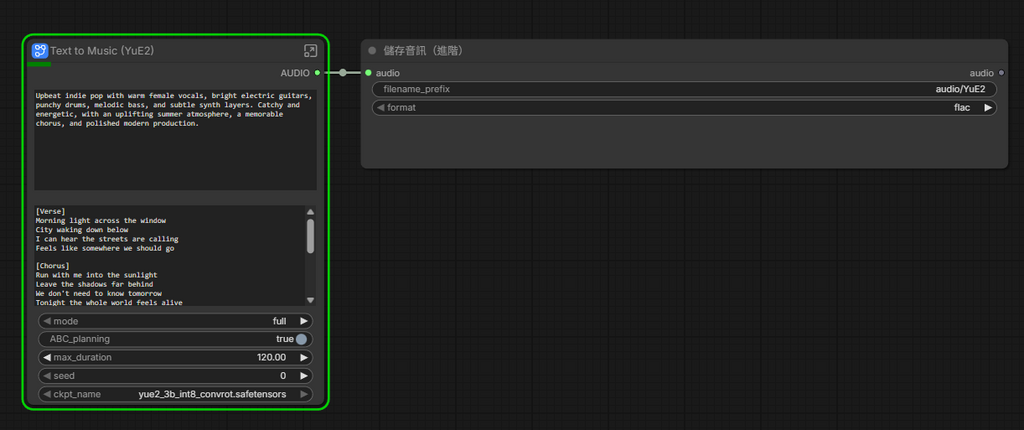Click the lyrics scrollbar up arrow
1024x430 pixels.
[310, 212]
